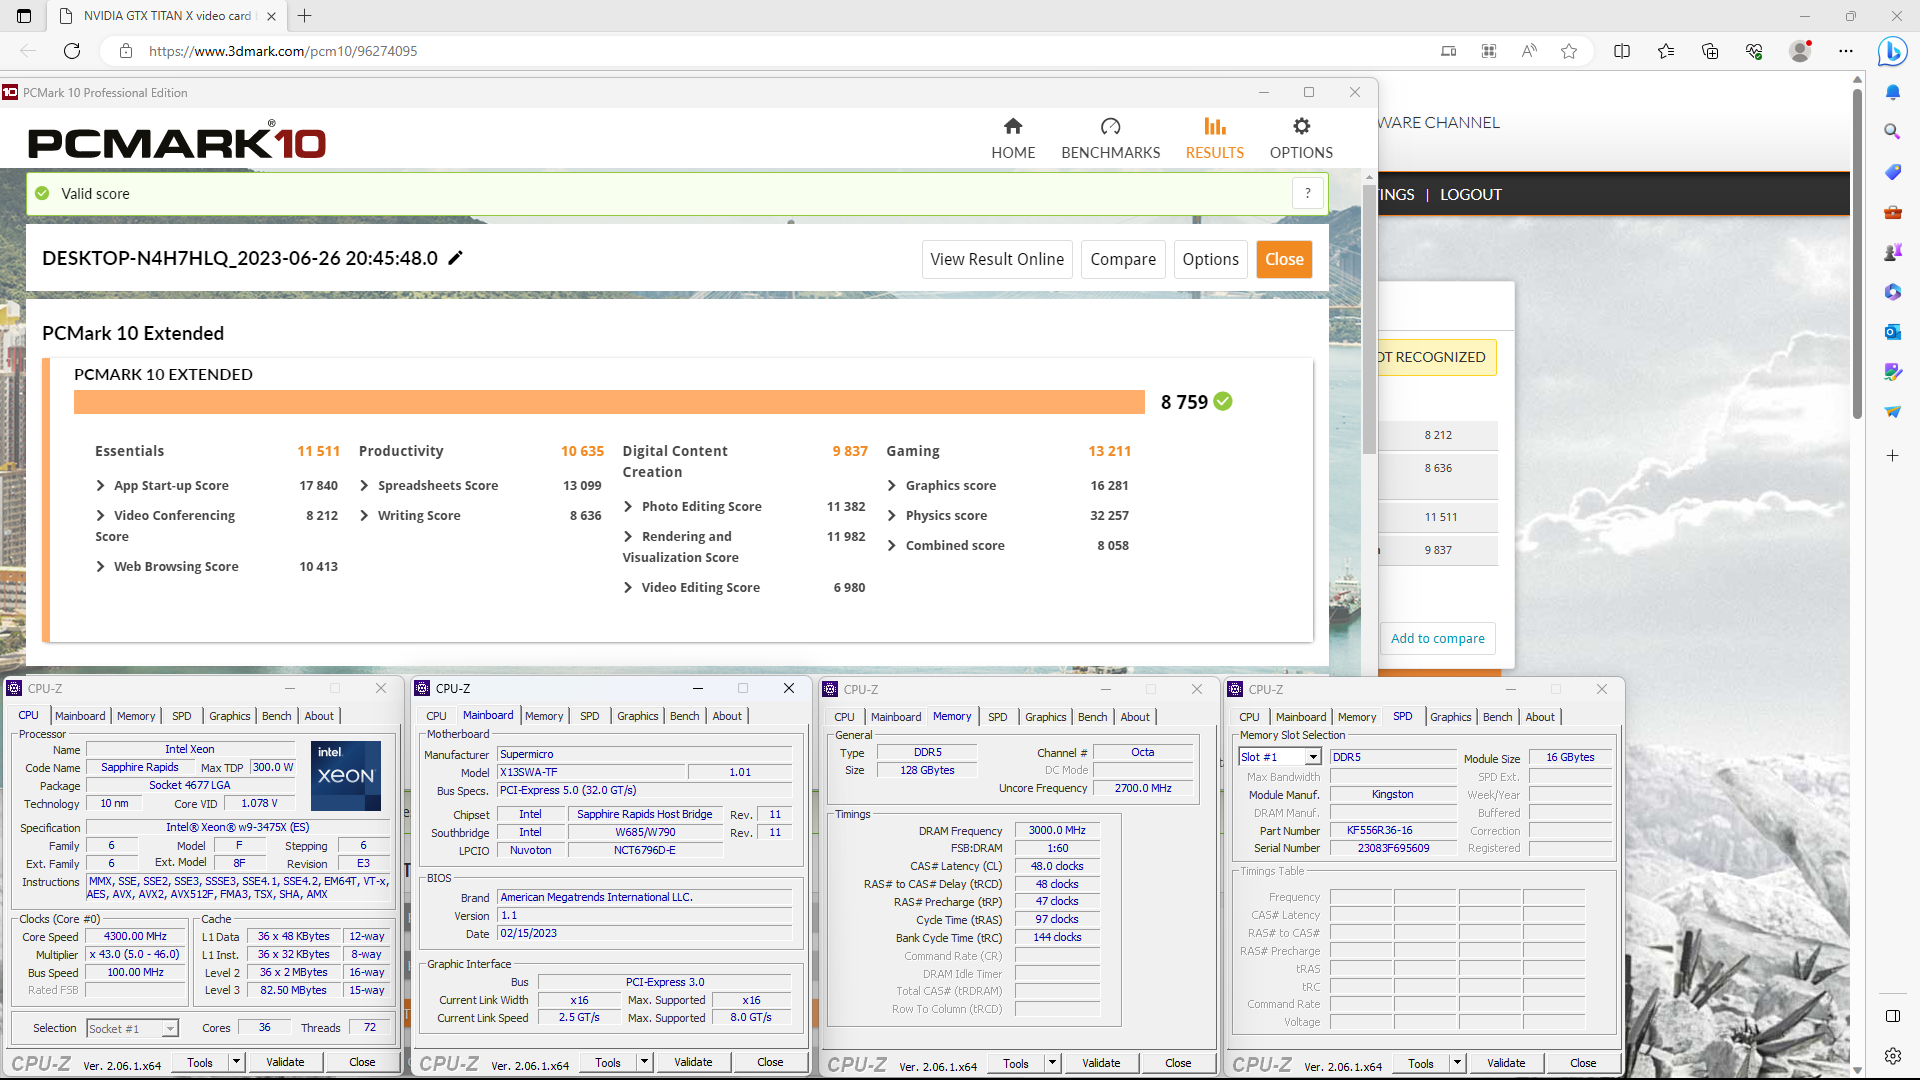Expand Physics score details
This screenshot has height=1080, width=1920.
[x=892, y=515]
